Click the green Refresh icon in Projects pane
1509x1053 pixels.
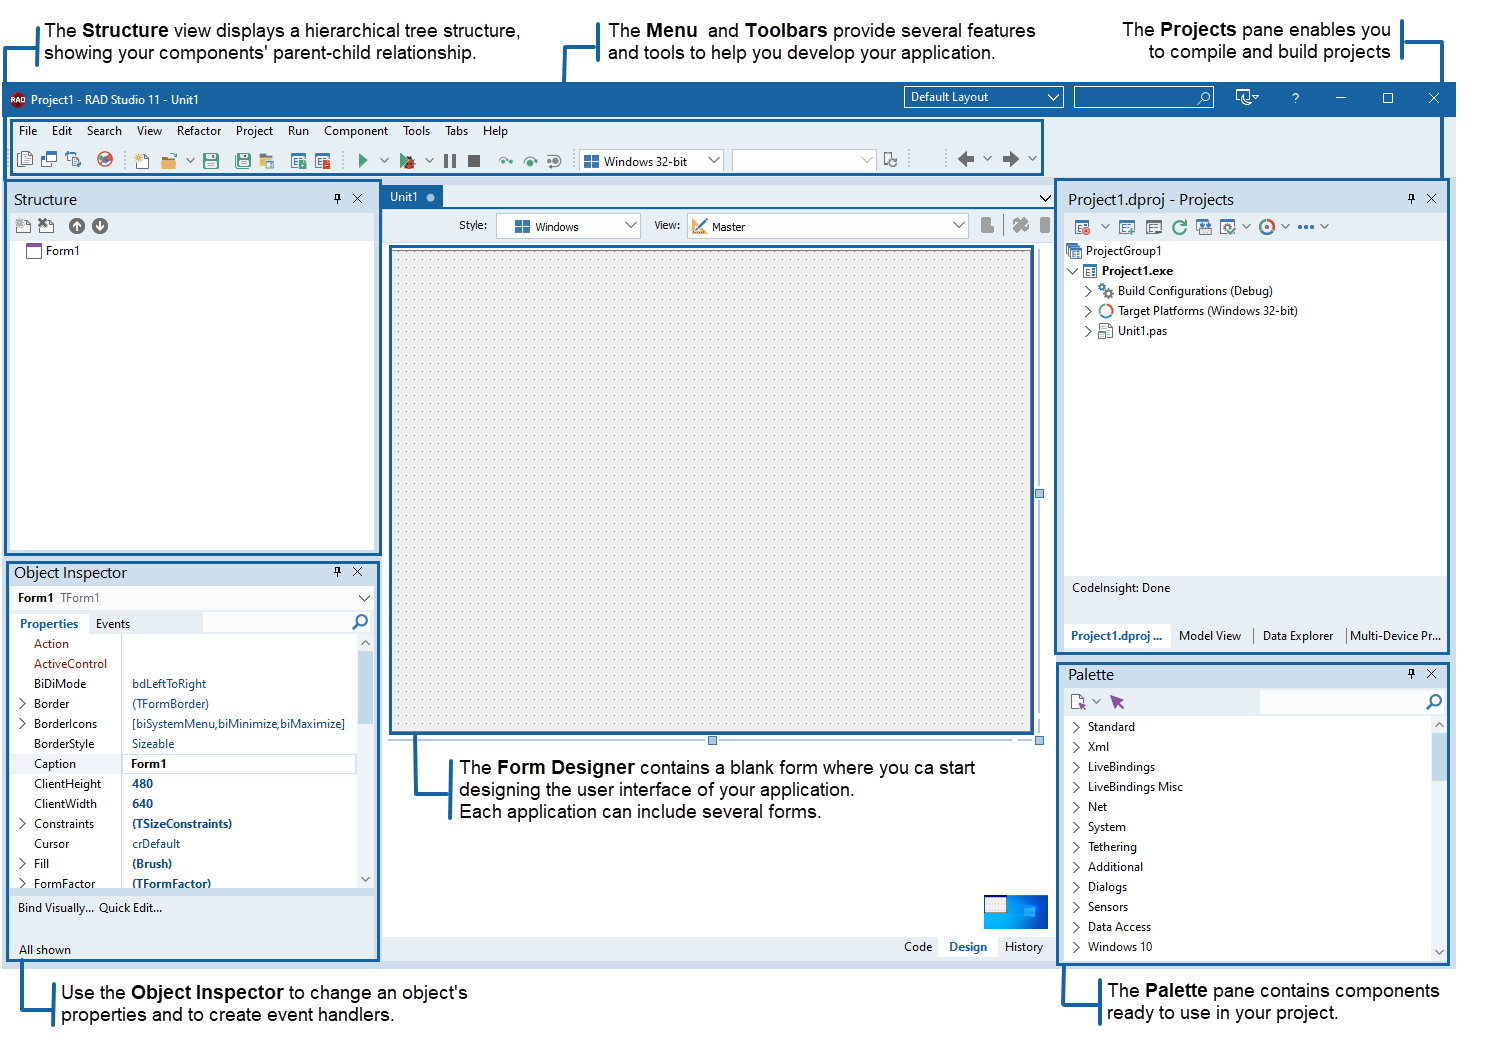pos(1180,227)
